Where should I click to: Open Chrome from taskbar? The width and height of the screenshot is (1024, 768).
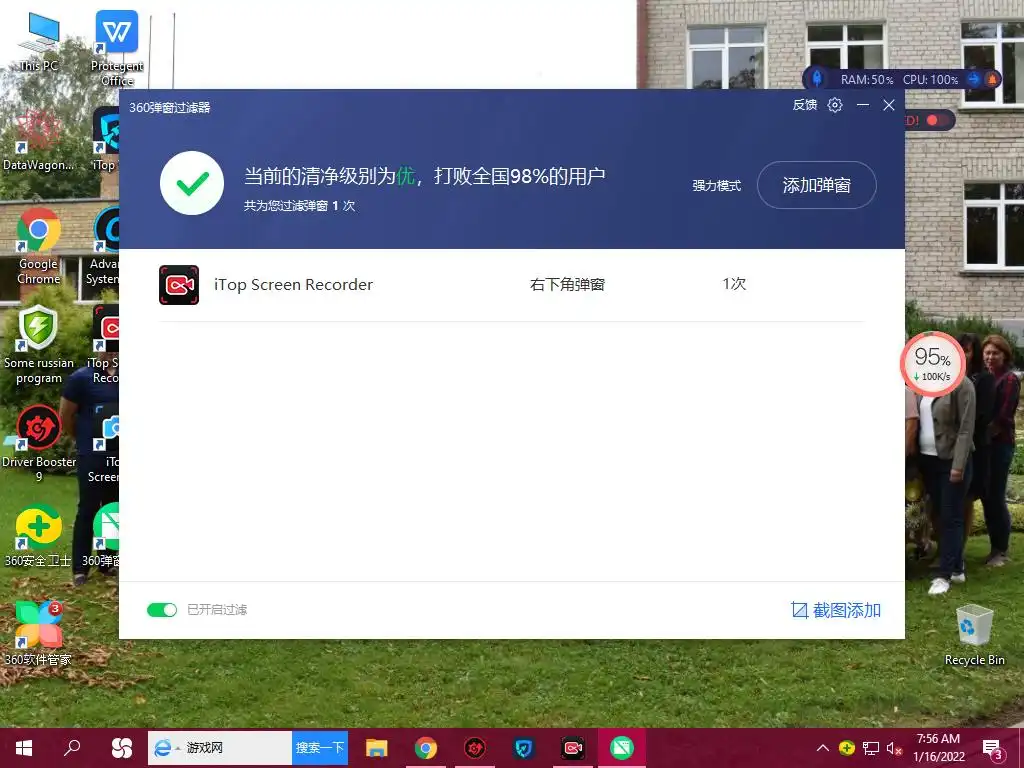(426, 748)
